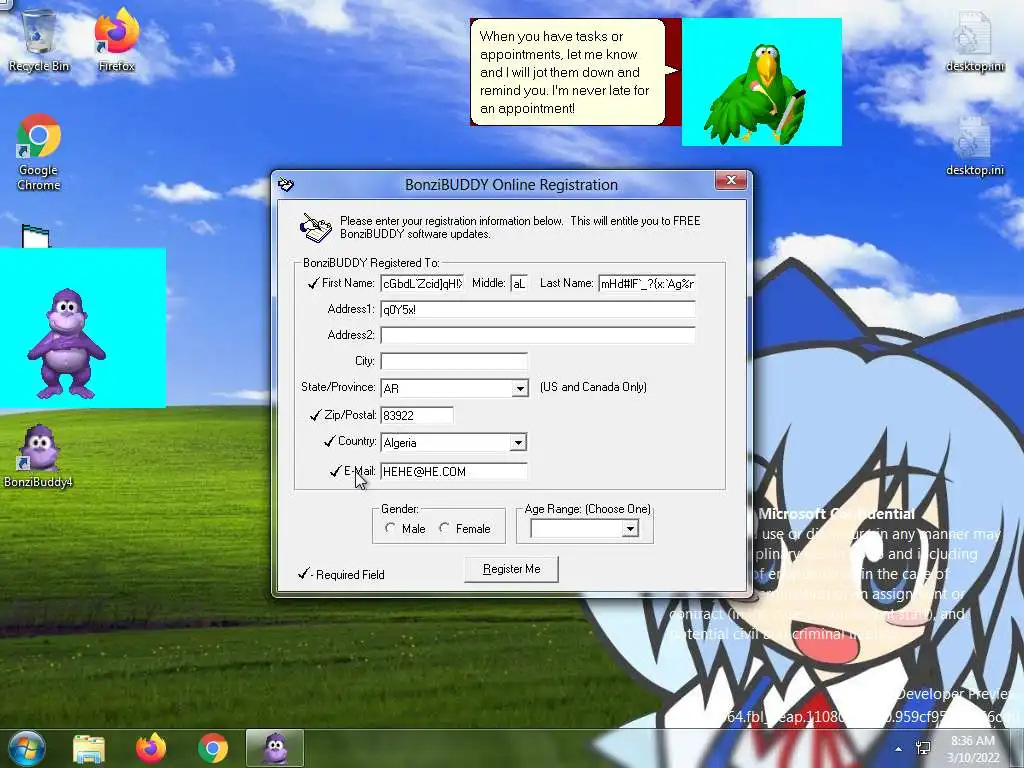This screenshot has width=1024, height=768.
Task: Click the empty City field
Action: tap(454, 361)
